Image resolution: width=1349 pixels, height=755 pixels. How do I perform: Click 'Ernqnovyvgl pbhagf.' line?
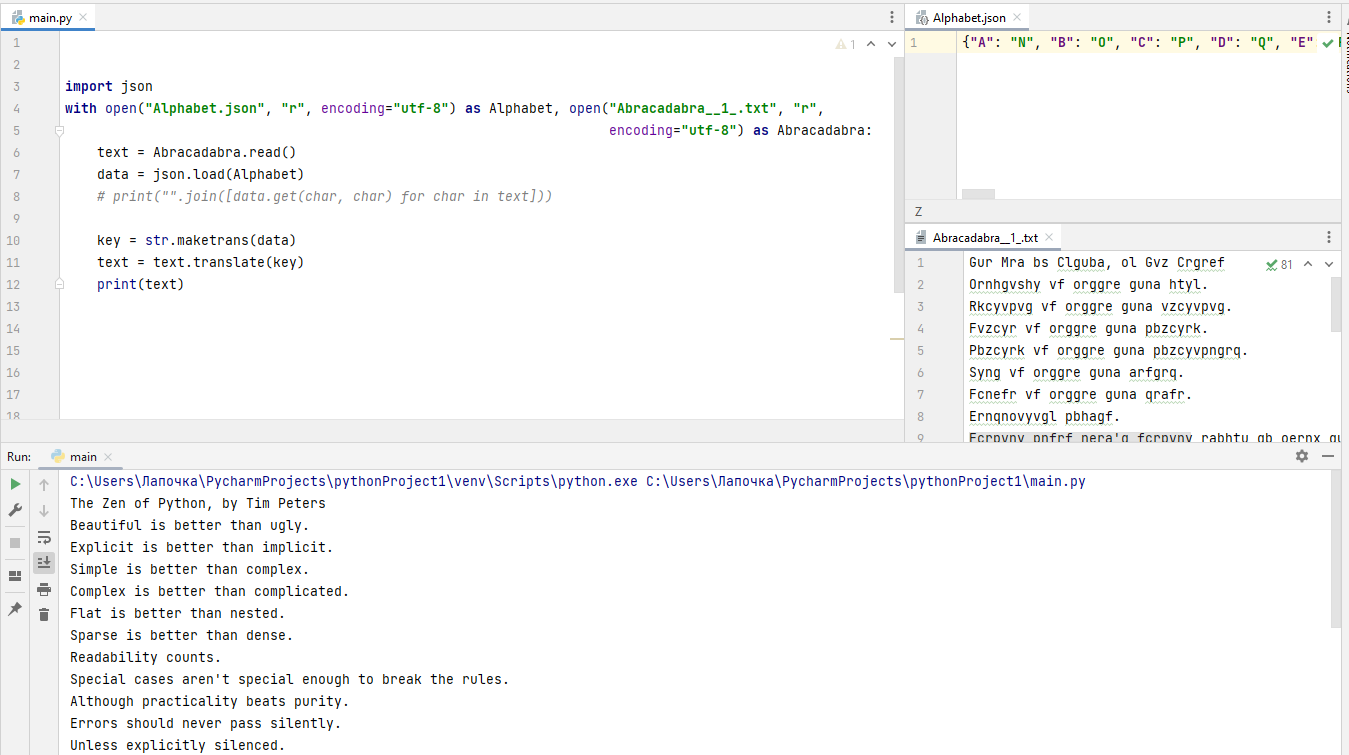pos(1045,417)
